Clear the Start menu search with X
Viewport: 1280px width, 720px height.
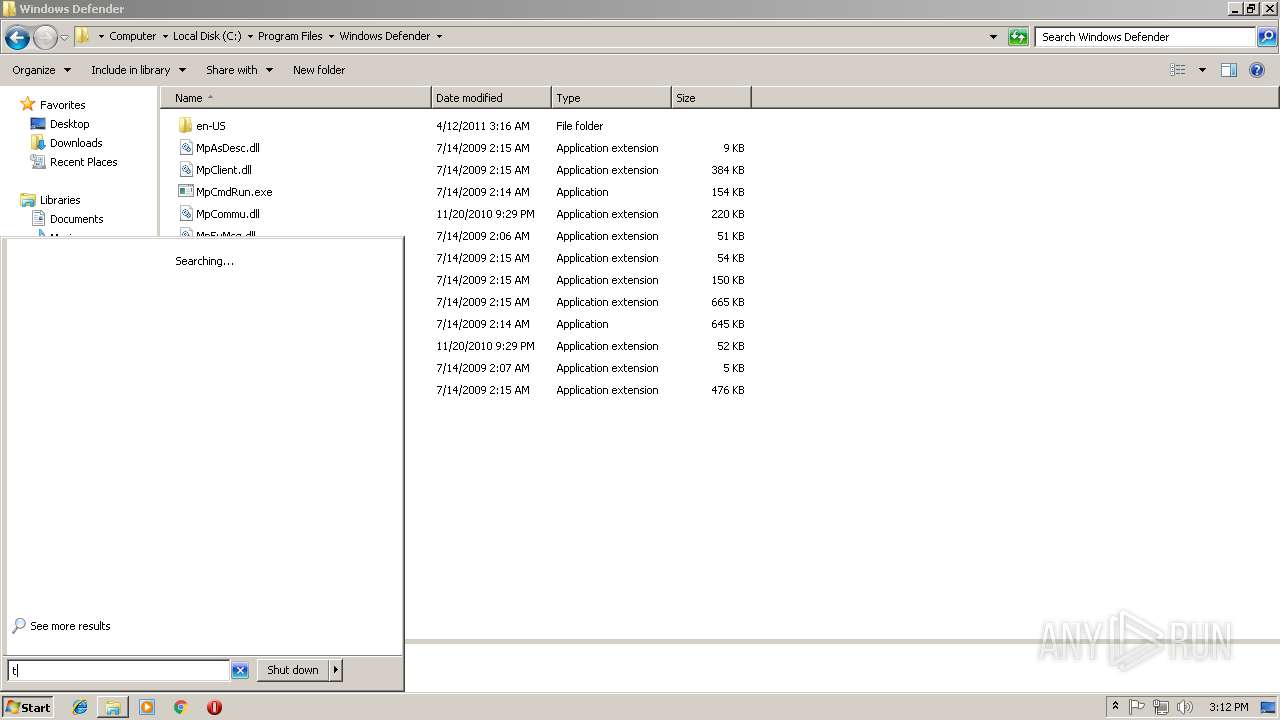240,670
